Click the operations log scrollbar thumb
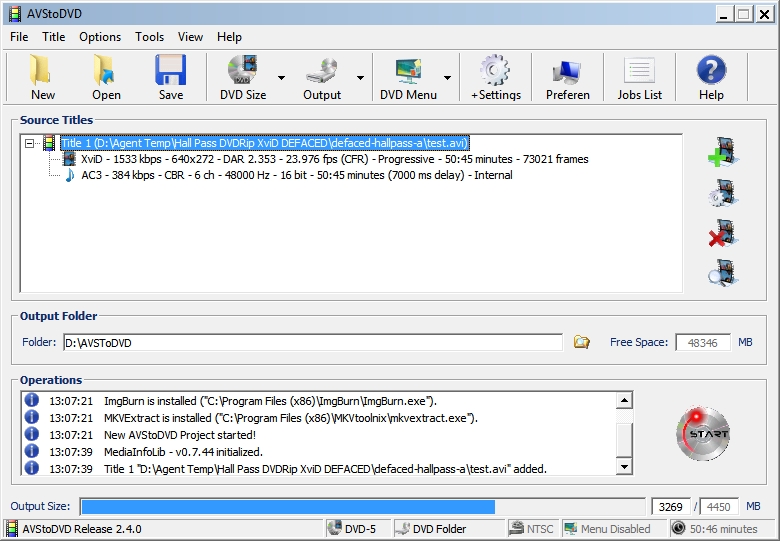This screenshot has width=780, height=541. point(624,440)
